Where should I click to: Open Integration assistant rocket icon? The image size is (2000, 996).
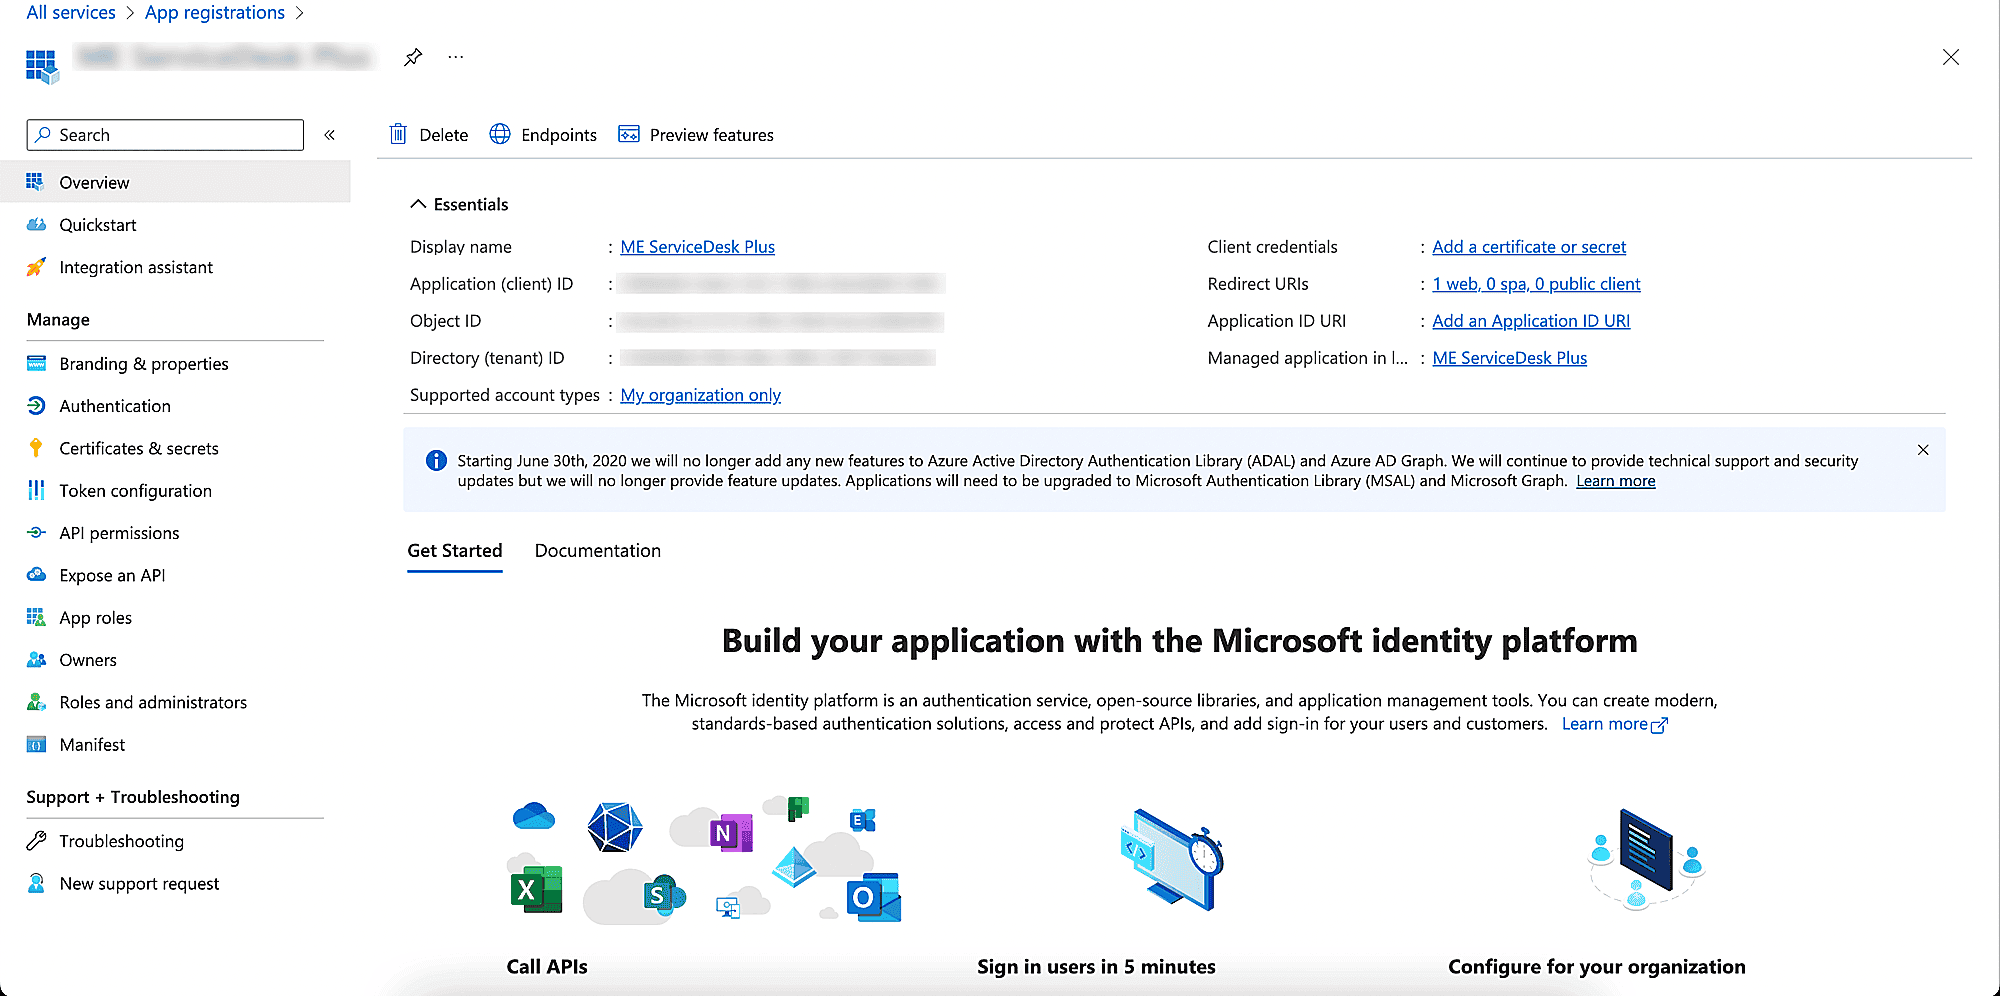pos(36,267)
